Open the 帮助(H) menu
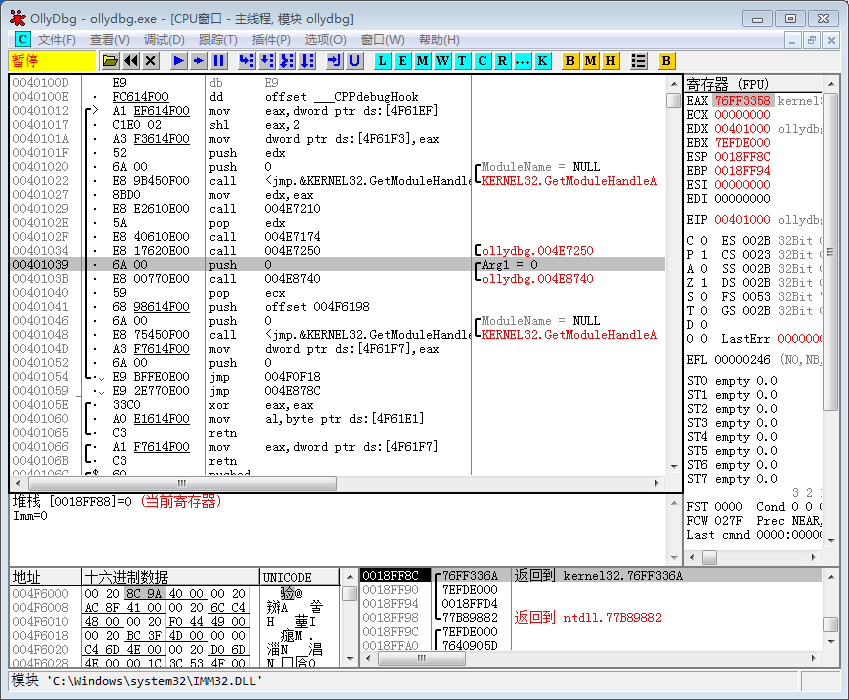This screenshot has width=849, height=700. coord(439,40)
